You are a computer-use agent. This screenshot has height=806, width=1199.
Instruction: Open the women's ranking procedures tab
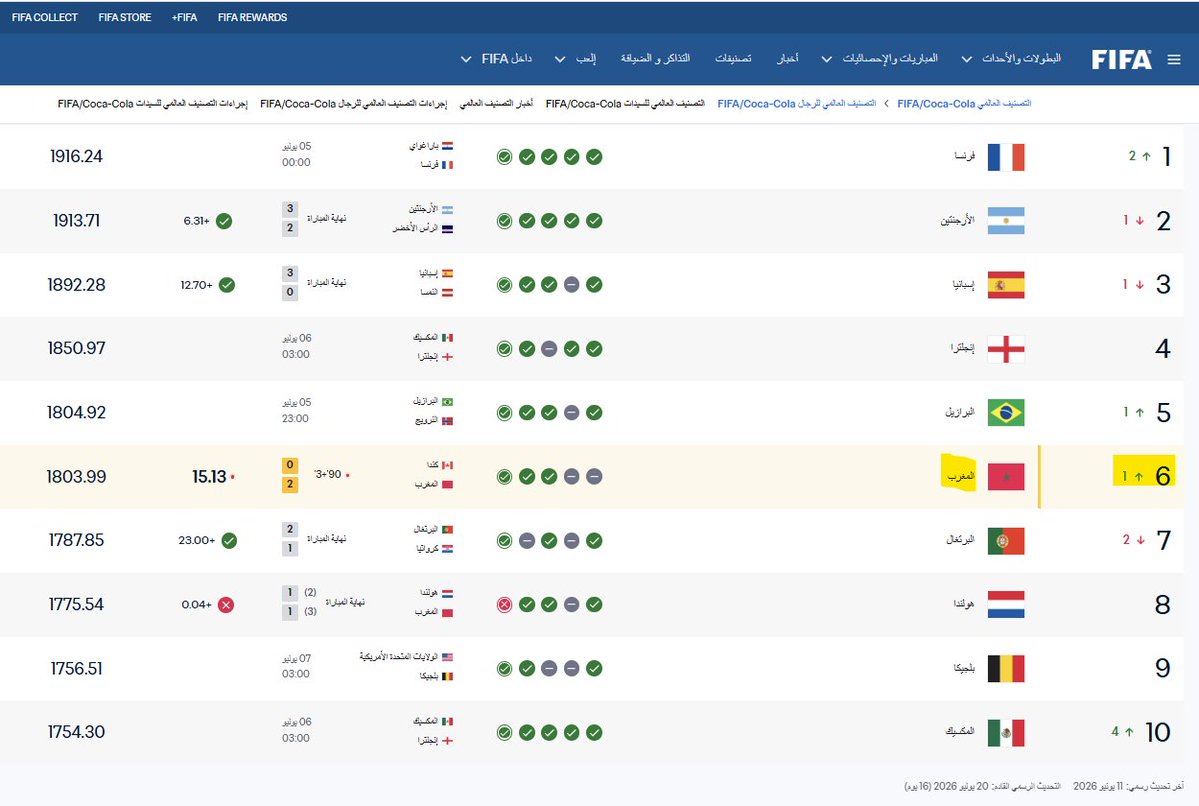click(153, 104)
